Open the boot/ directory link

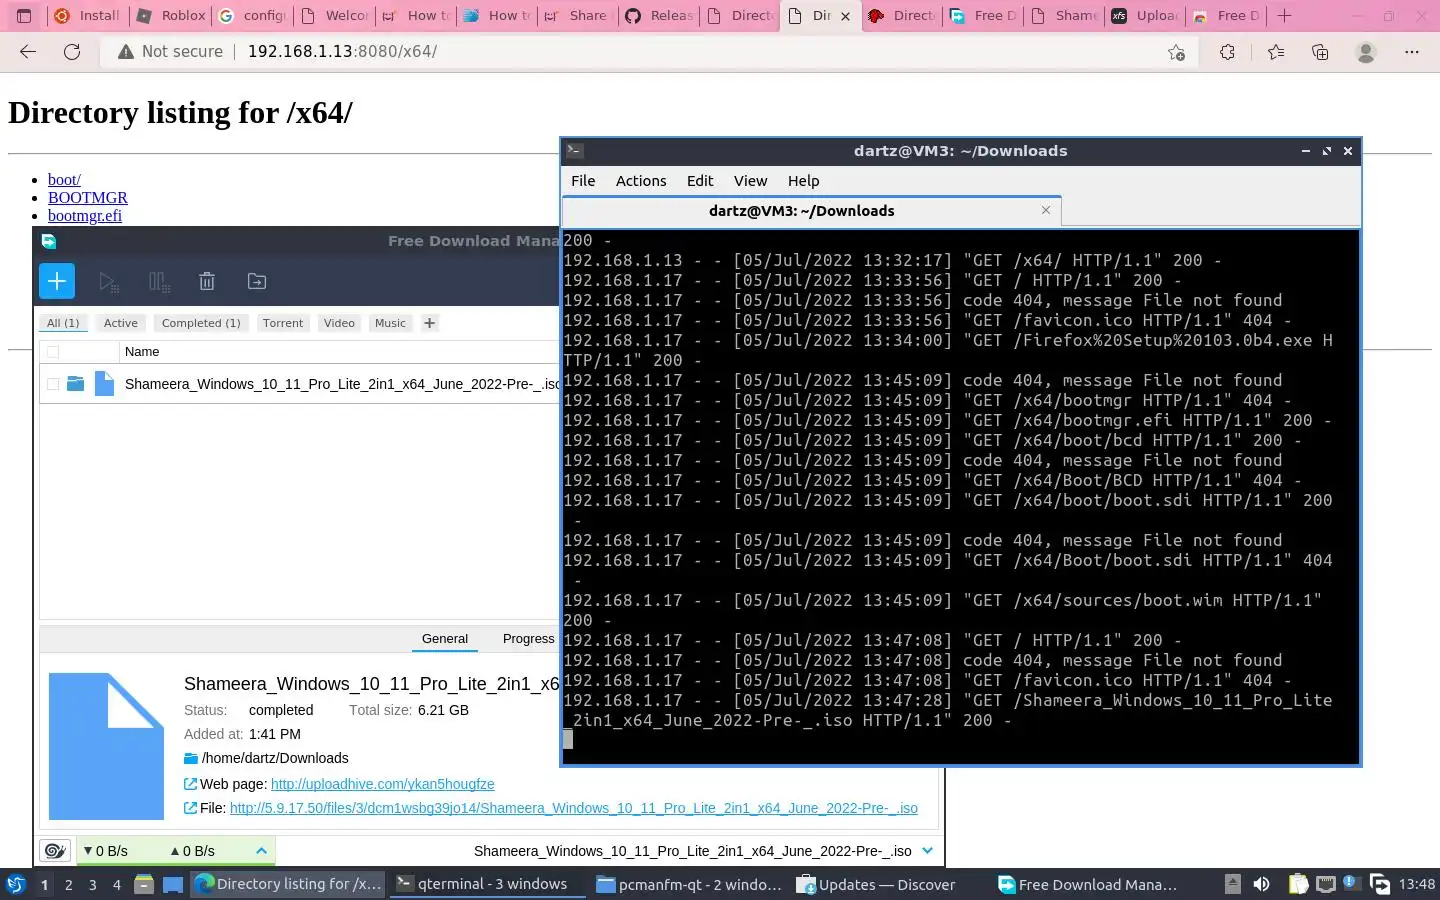pos(64,180)
